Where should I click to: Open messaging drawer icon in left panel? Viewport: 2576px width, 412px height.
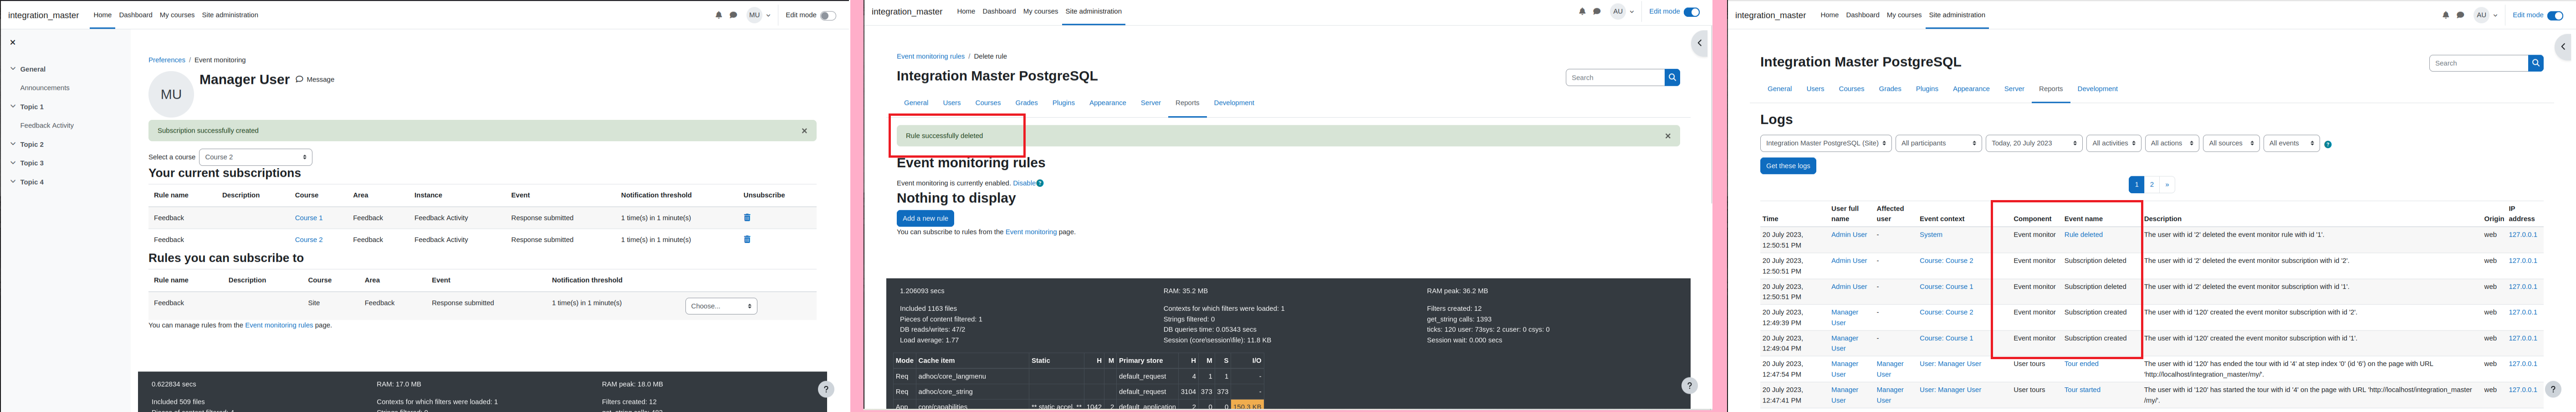tap(733, 15)
